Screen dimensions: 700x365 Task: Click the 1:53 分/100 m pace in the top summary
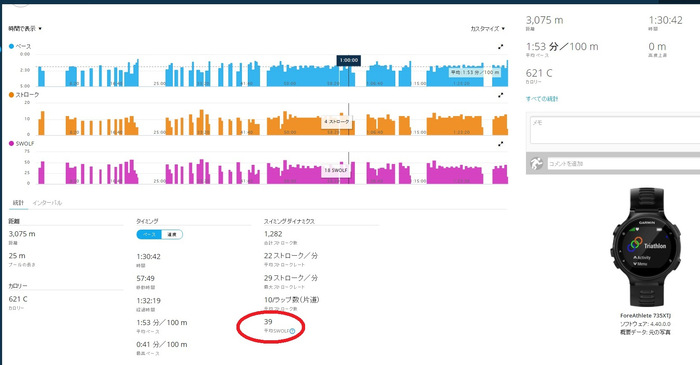562,46
